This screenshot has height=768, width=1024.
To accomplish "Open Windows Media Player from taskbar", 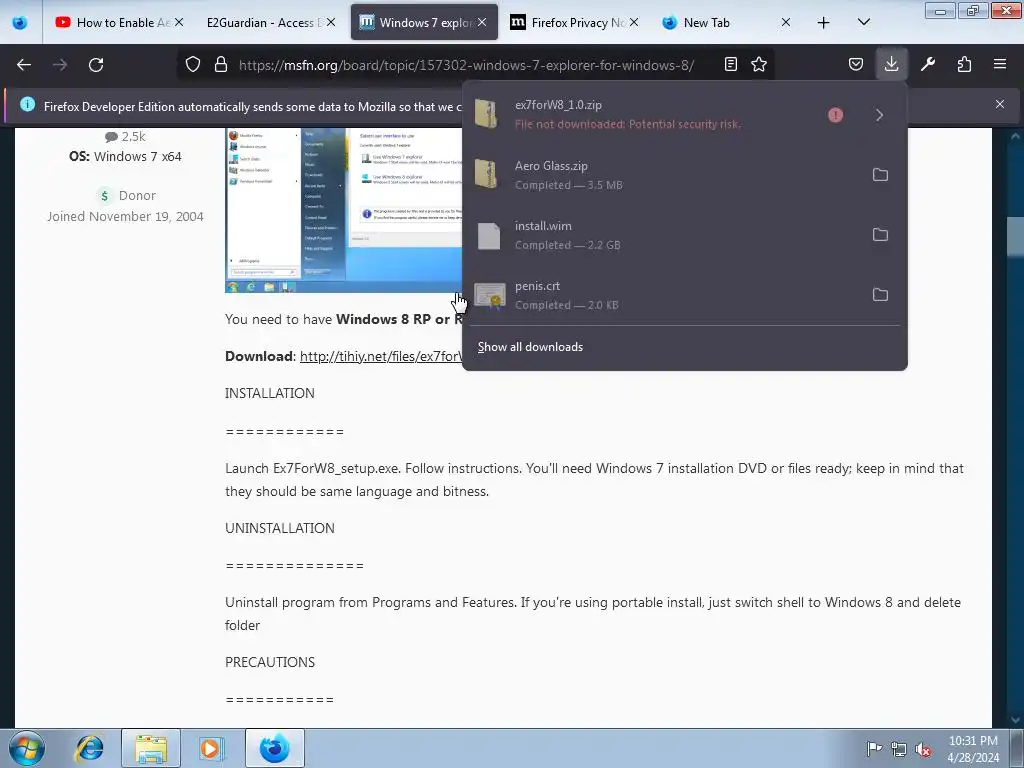I will coord(211,748).
